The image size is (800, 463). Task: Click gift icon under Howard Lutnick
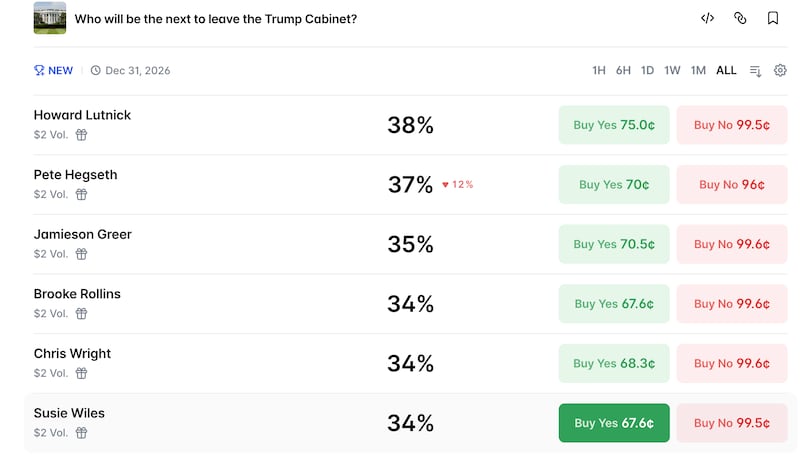click(82, 135)
